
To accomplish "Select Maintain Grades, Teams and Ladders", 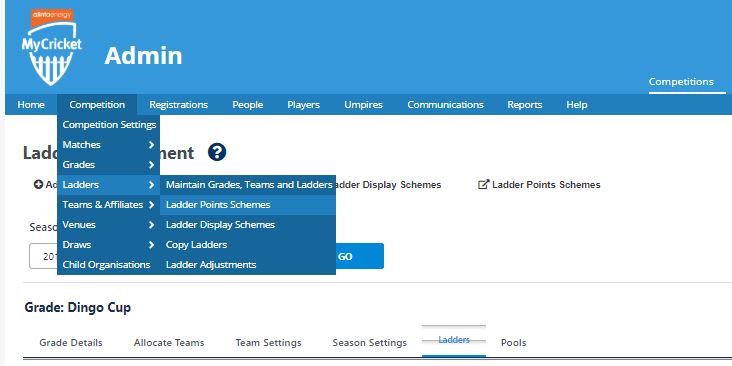I will [x=248, y=184].
